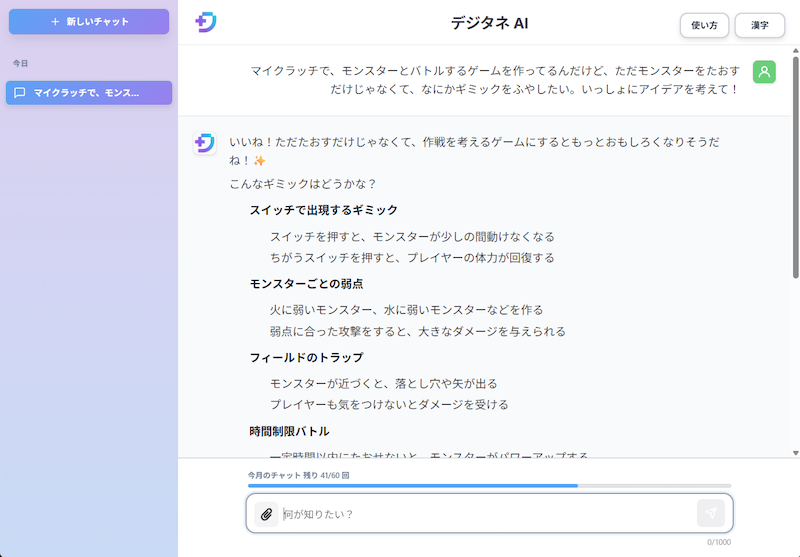
Task: Click the monthly chat usage progress bar
Action: 489,486
